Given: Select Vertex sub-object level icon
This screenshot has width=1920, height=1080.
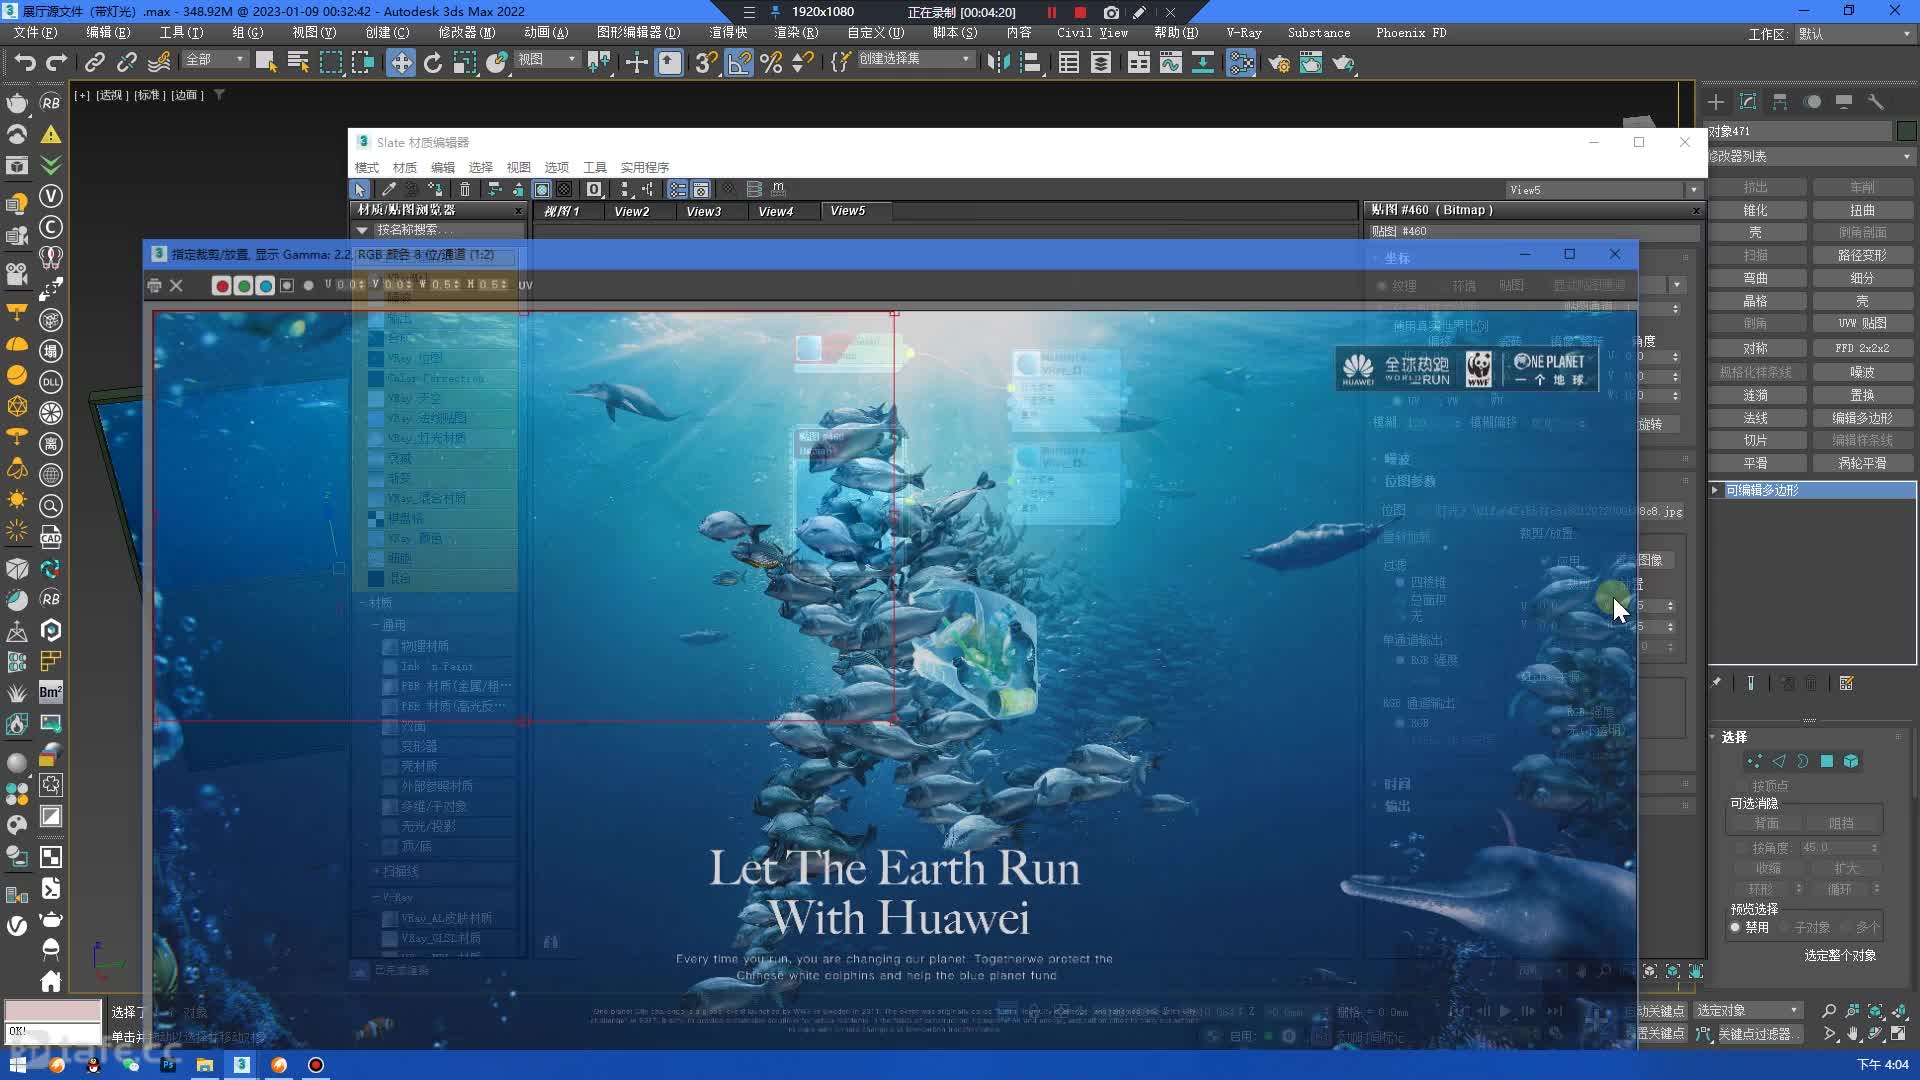Looking at the screenshot, I should pyautogui.click(x=1755, y=761).
